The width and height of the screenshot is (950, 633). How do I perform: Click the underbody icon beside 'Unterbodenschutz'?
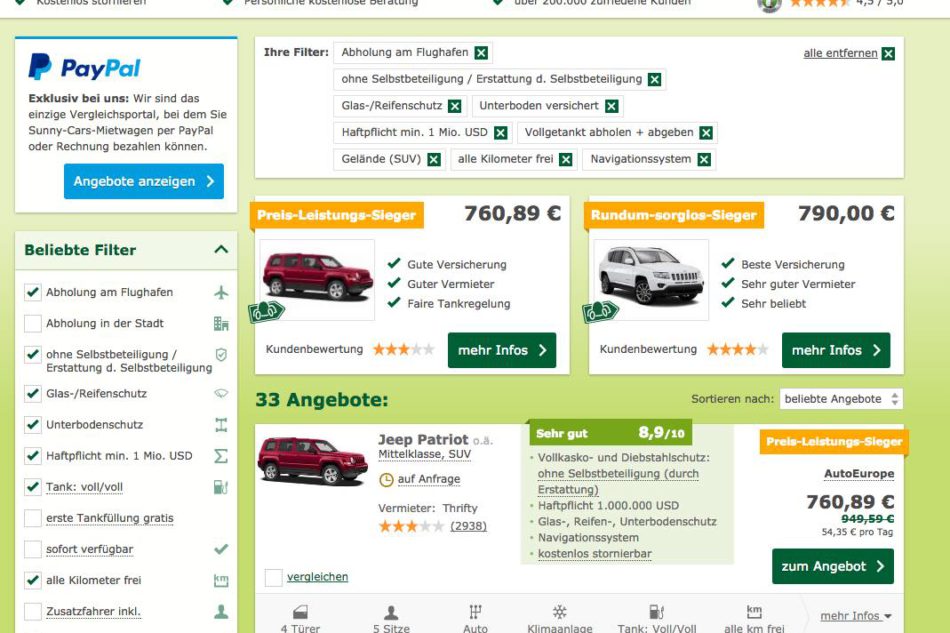(x=221, y=425)
